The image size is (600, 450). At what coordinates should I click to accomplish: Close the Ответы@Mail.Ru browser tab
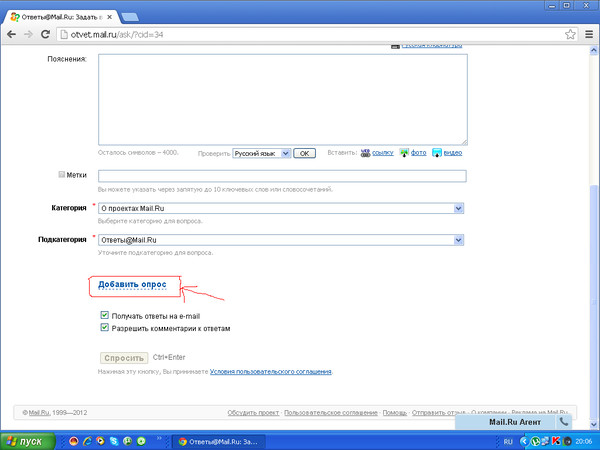[109, 17]
